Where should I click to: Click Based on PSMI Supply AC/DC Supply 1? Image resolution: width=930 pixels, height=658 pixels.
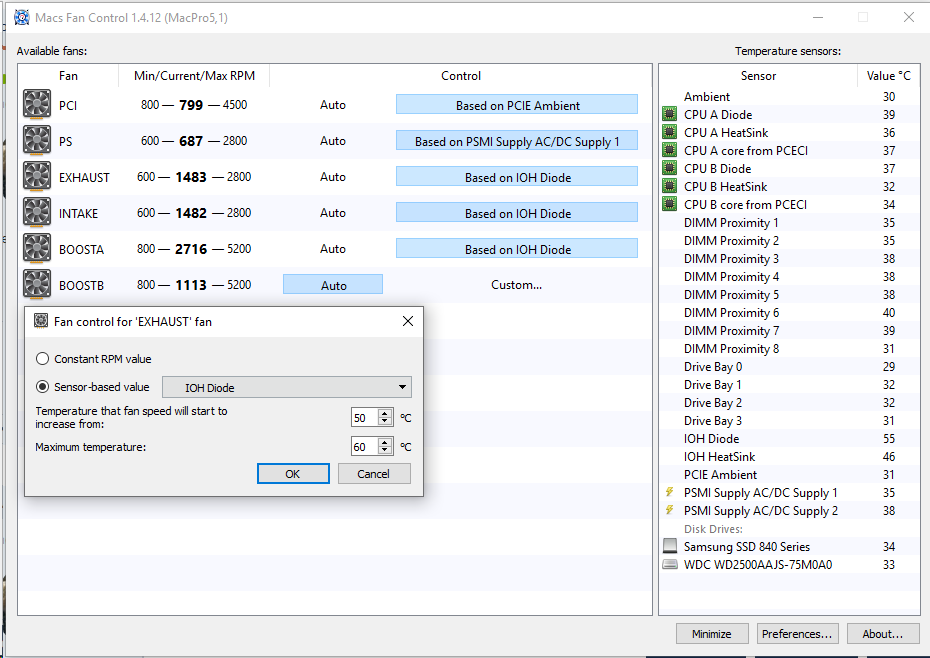[x=517, y=141]
